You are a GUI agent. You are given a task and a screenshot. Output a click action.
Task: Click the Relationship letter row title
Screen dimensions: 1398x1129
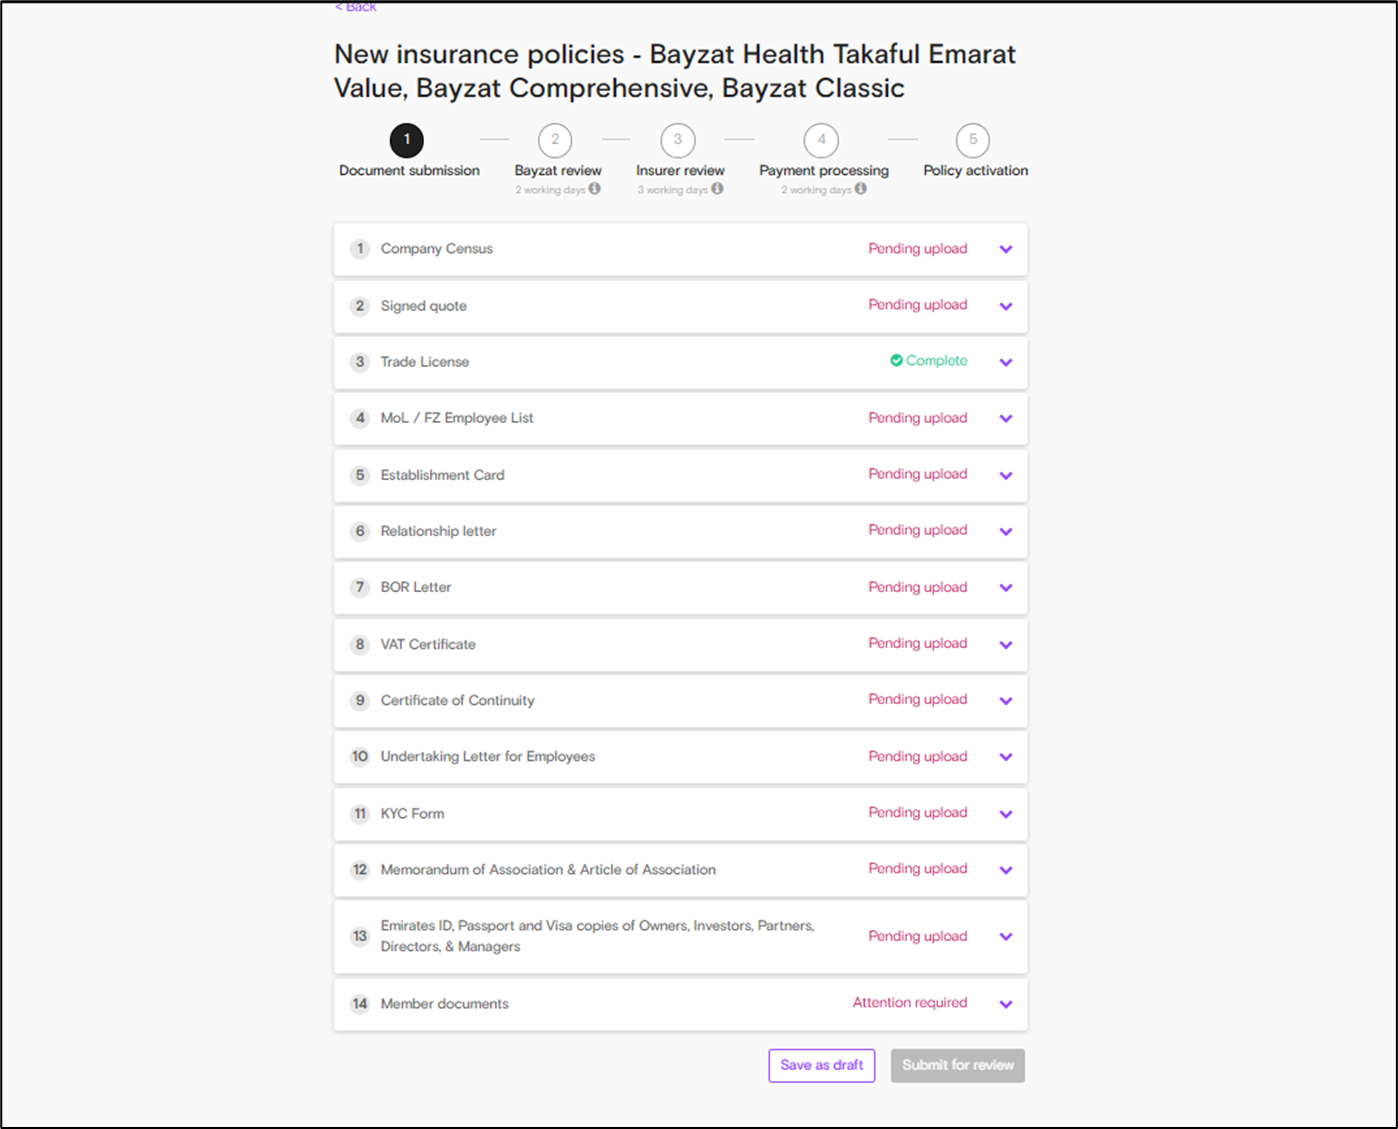(x=439, y=531)
